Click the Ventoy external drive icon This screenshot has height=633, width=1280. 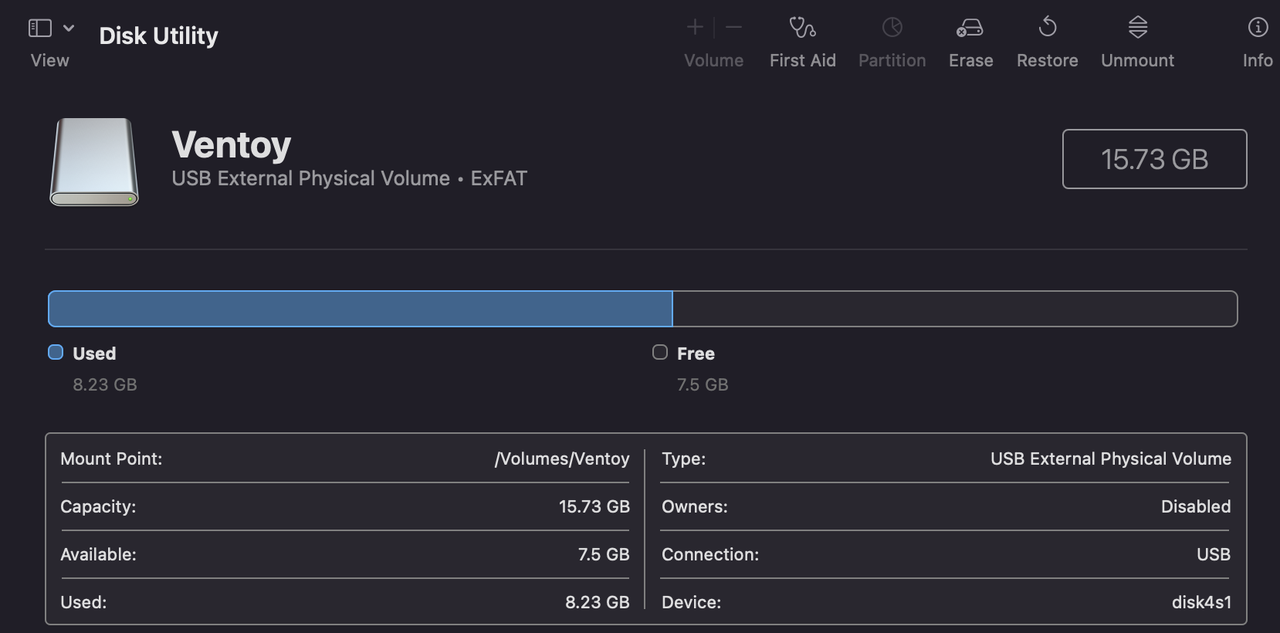[x=94, y=162]
